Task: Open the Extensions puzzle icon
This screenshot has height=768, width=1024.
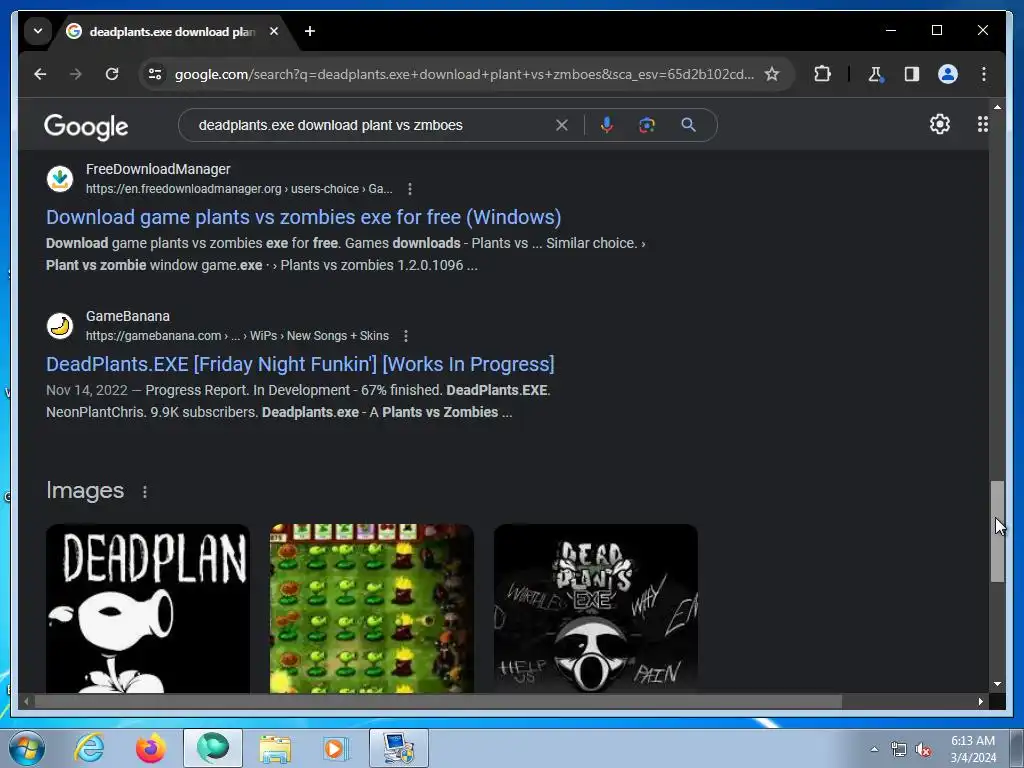Action: (822, 74)
